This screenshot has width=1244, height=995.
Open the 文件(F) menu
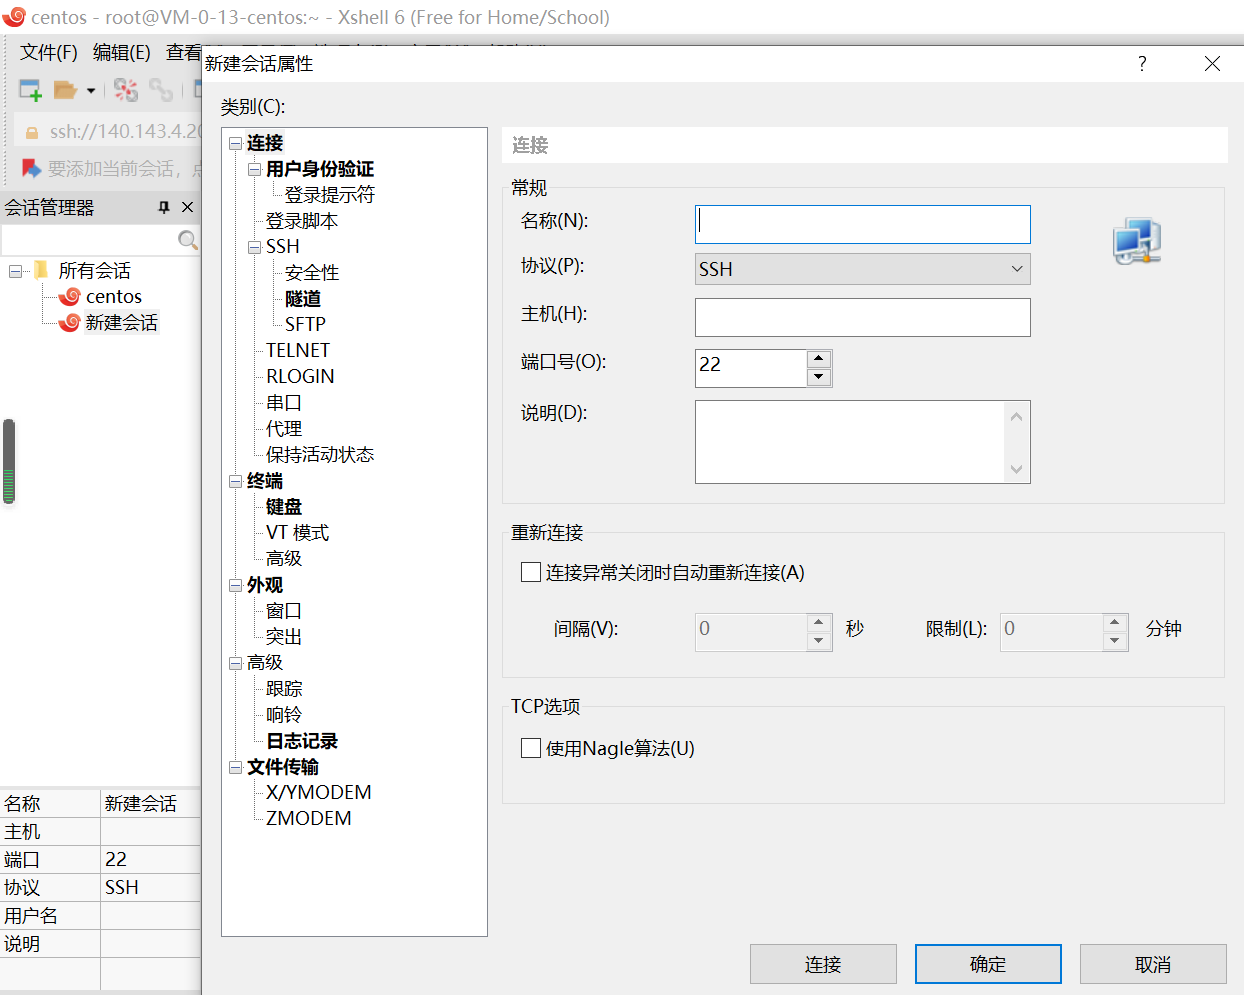[49, 52]
